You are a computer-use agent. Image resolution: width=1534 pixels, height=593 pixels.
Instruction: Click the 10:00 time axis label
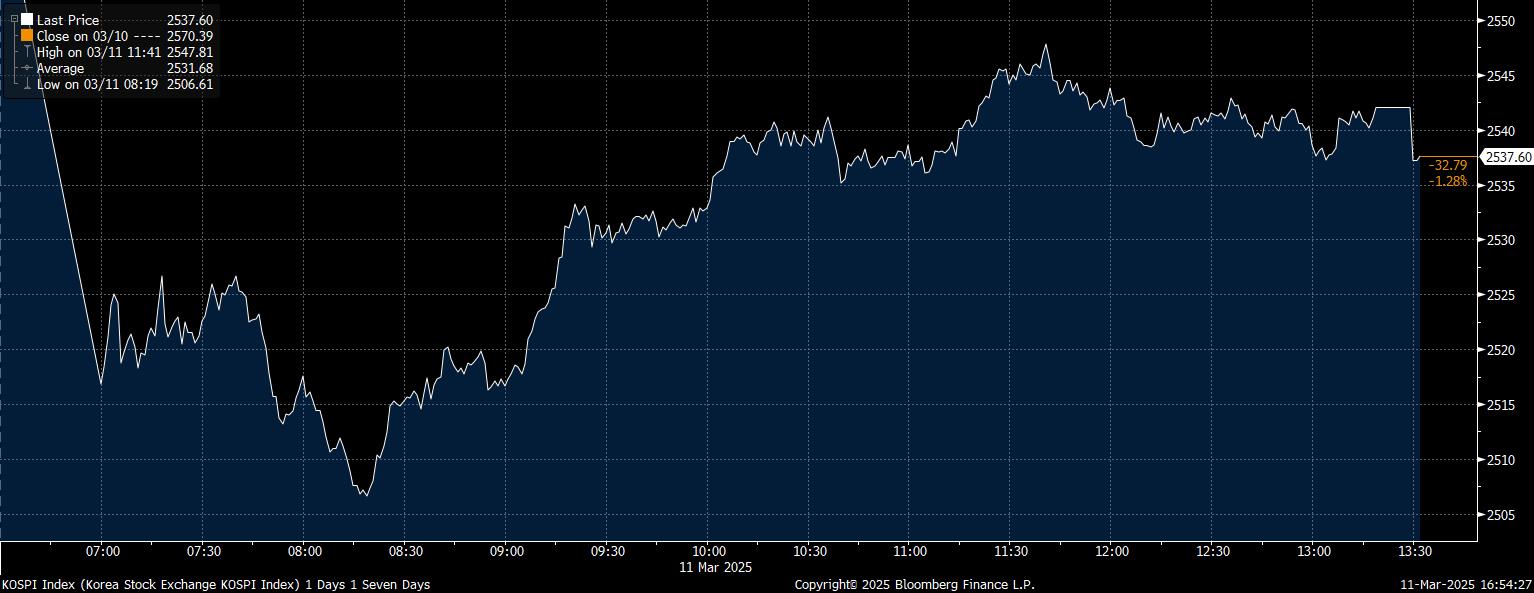point(708,551)
